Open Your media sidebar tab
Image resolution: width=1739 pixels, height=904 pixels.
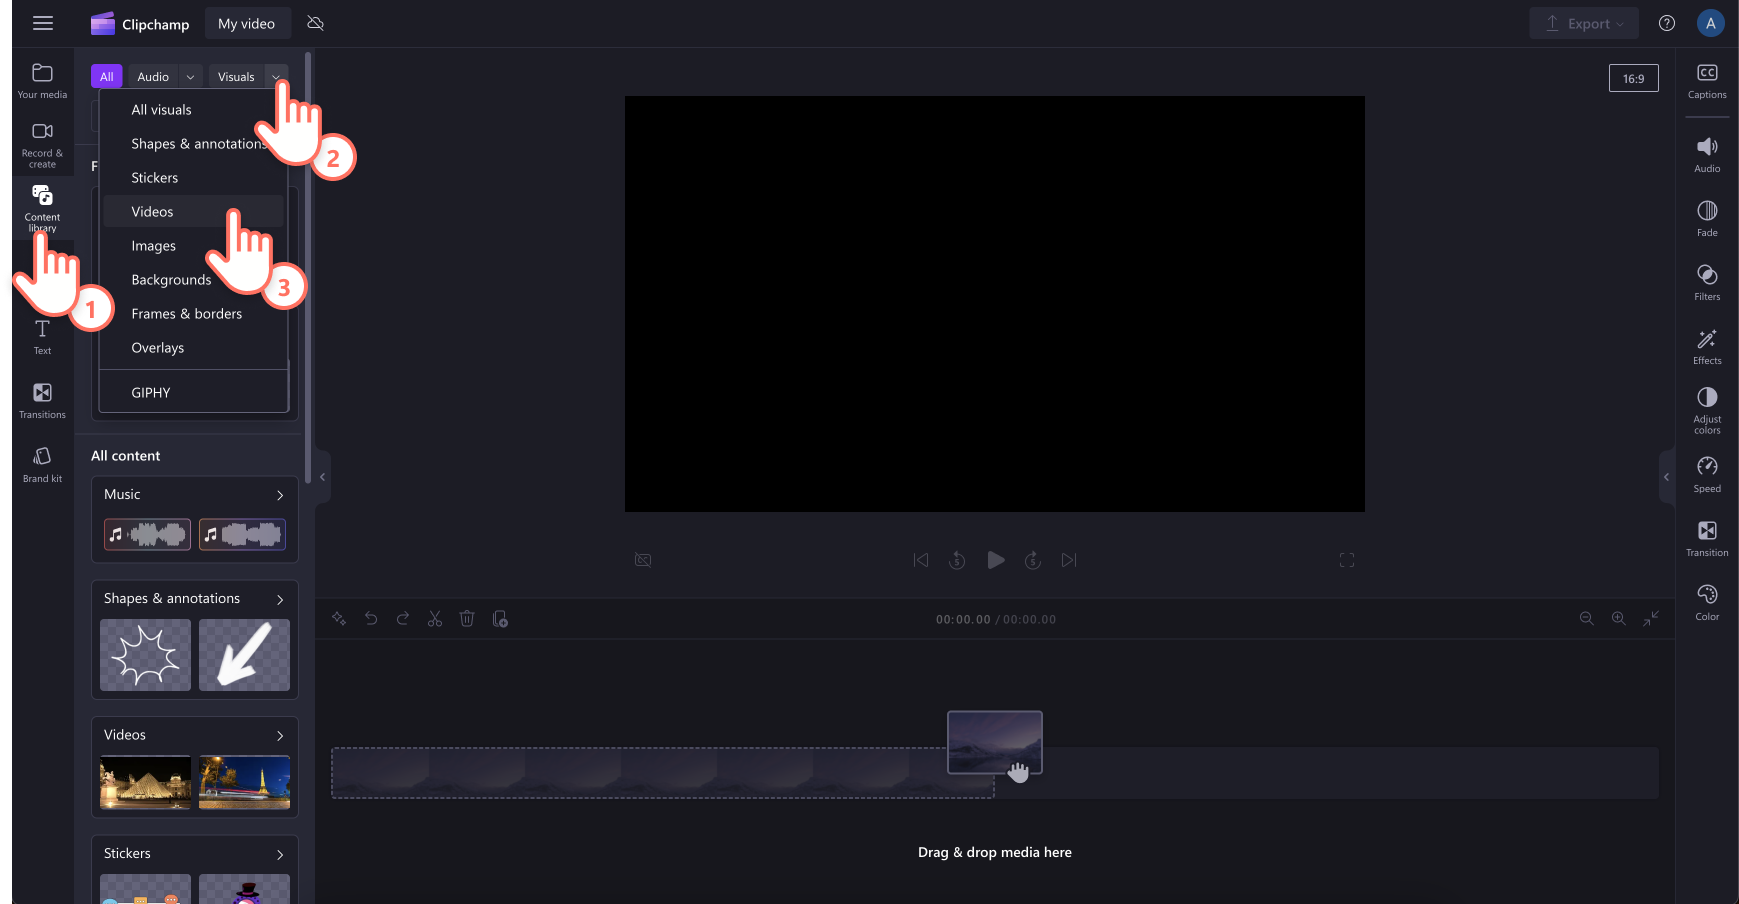[x=42, y=81]
